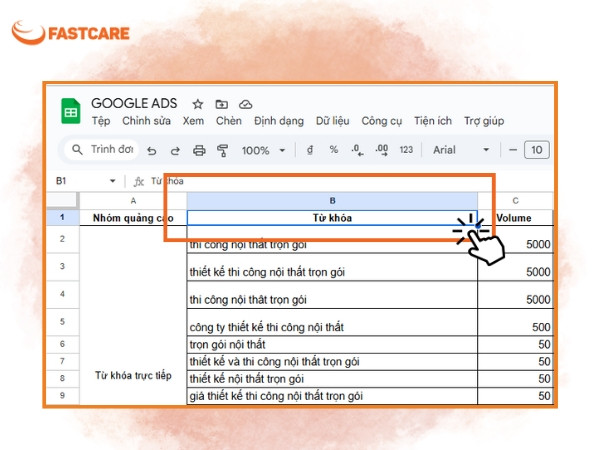Open the 100% zoom dropdown
Image resolution: width=600 pixels, height=450 pixels.
(263, 150)
